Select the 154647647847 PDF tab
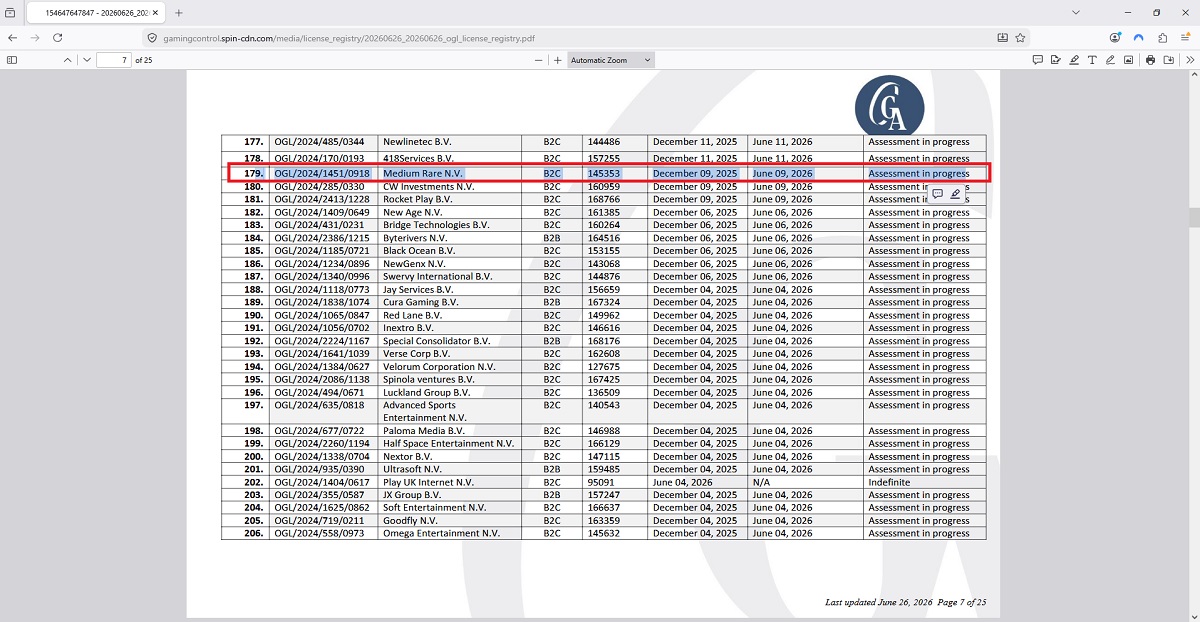This screenshot has height=622, width=1200. 96,13
